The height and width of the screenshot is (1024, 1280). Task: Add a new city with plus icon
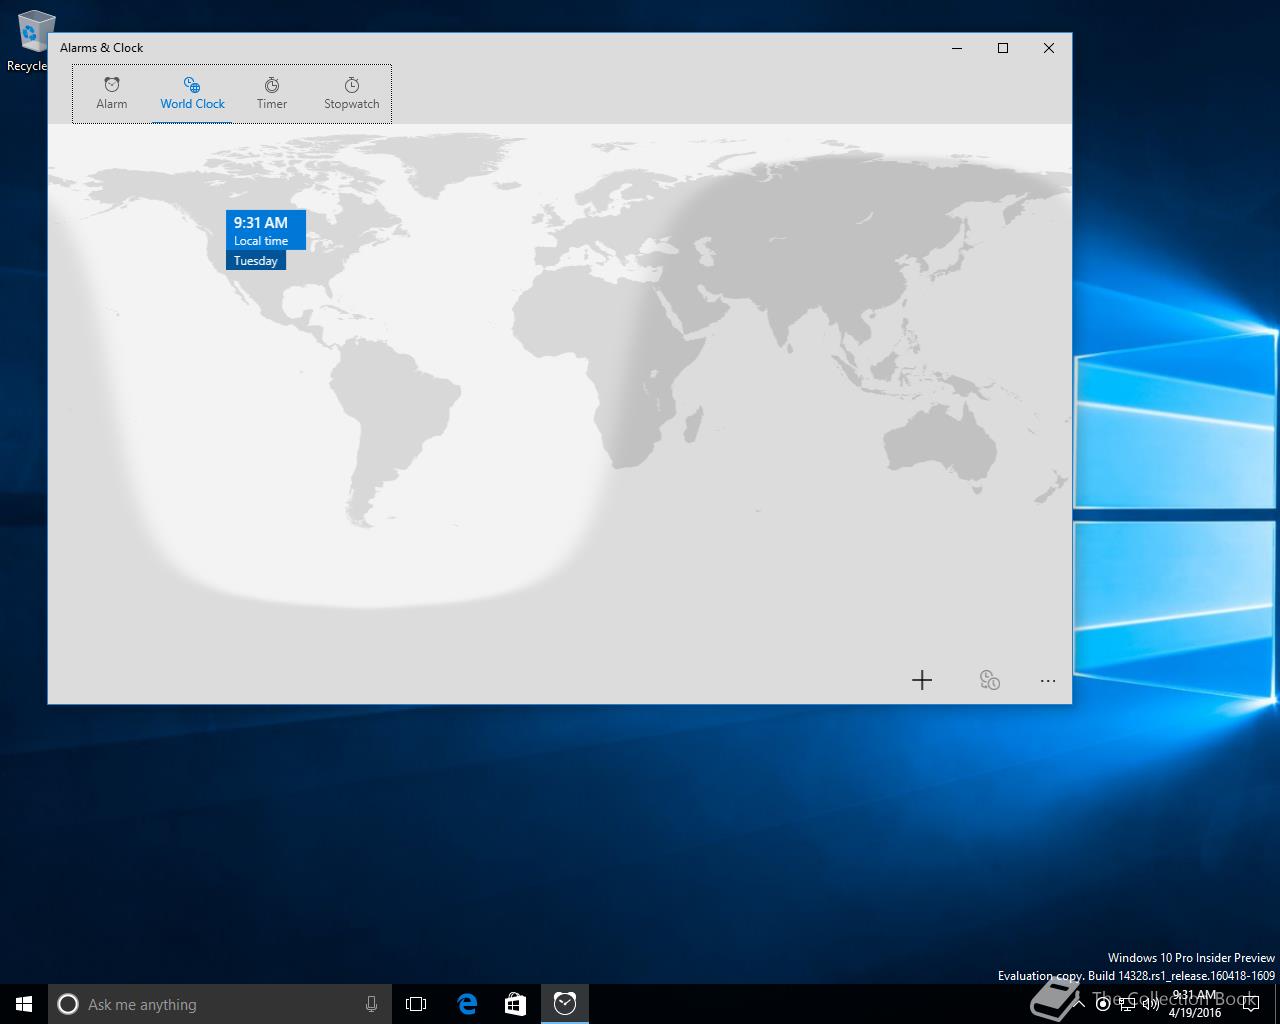click(922, 680)
